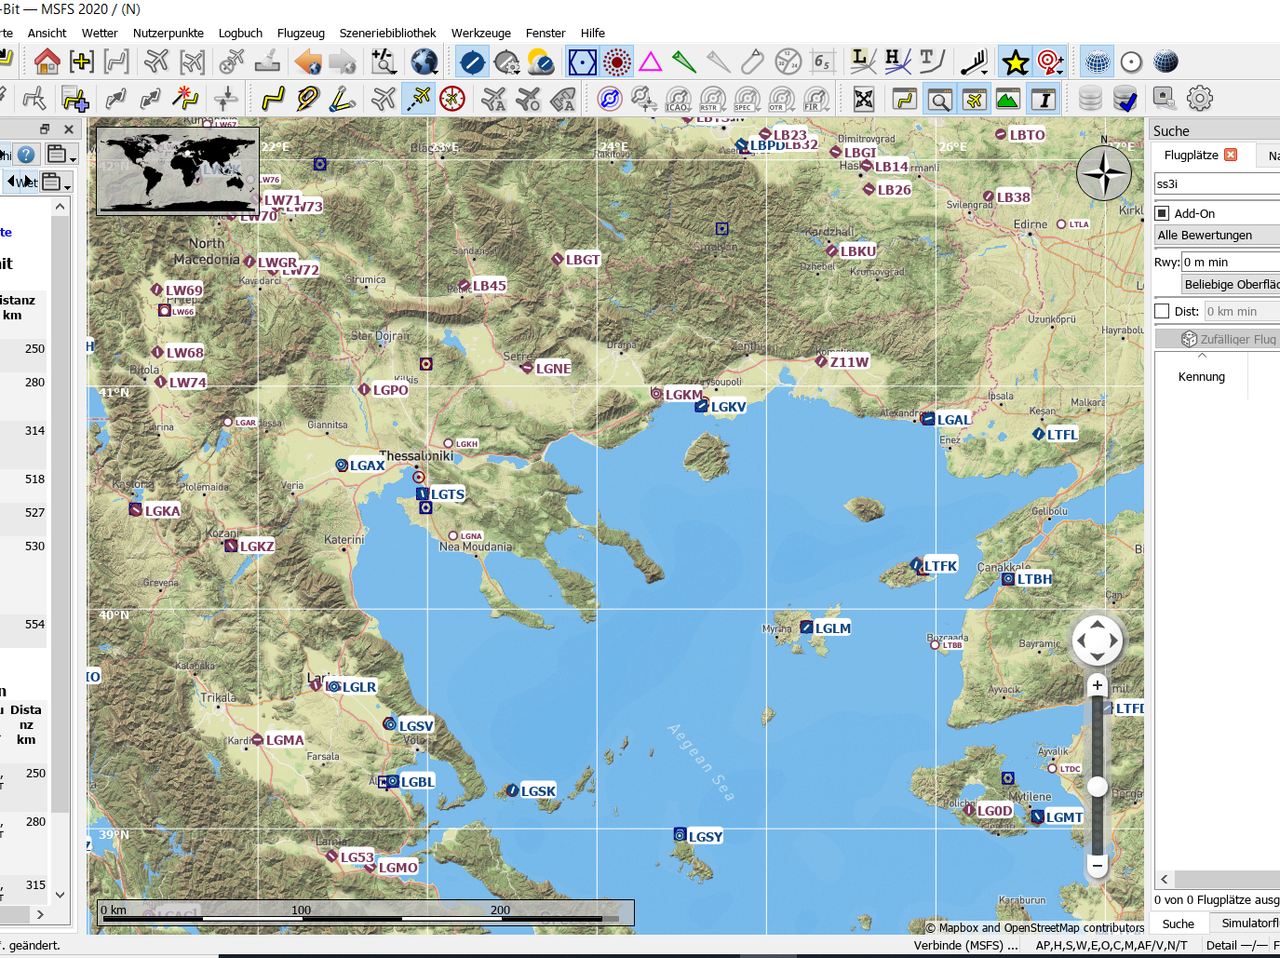Enable the Add-On checkbox
The image size is (1280, 958).
click(x=1162, y=213)
